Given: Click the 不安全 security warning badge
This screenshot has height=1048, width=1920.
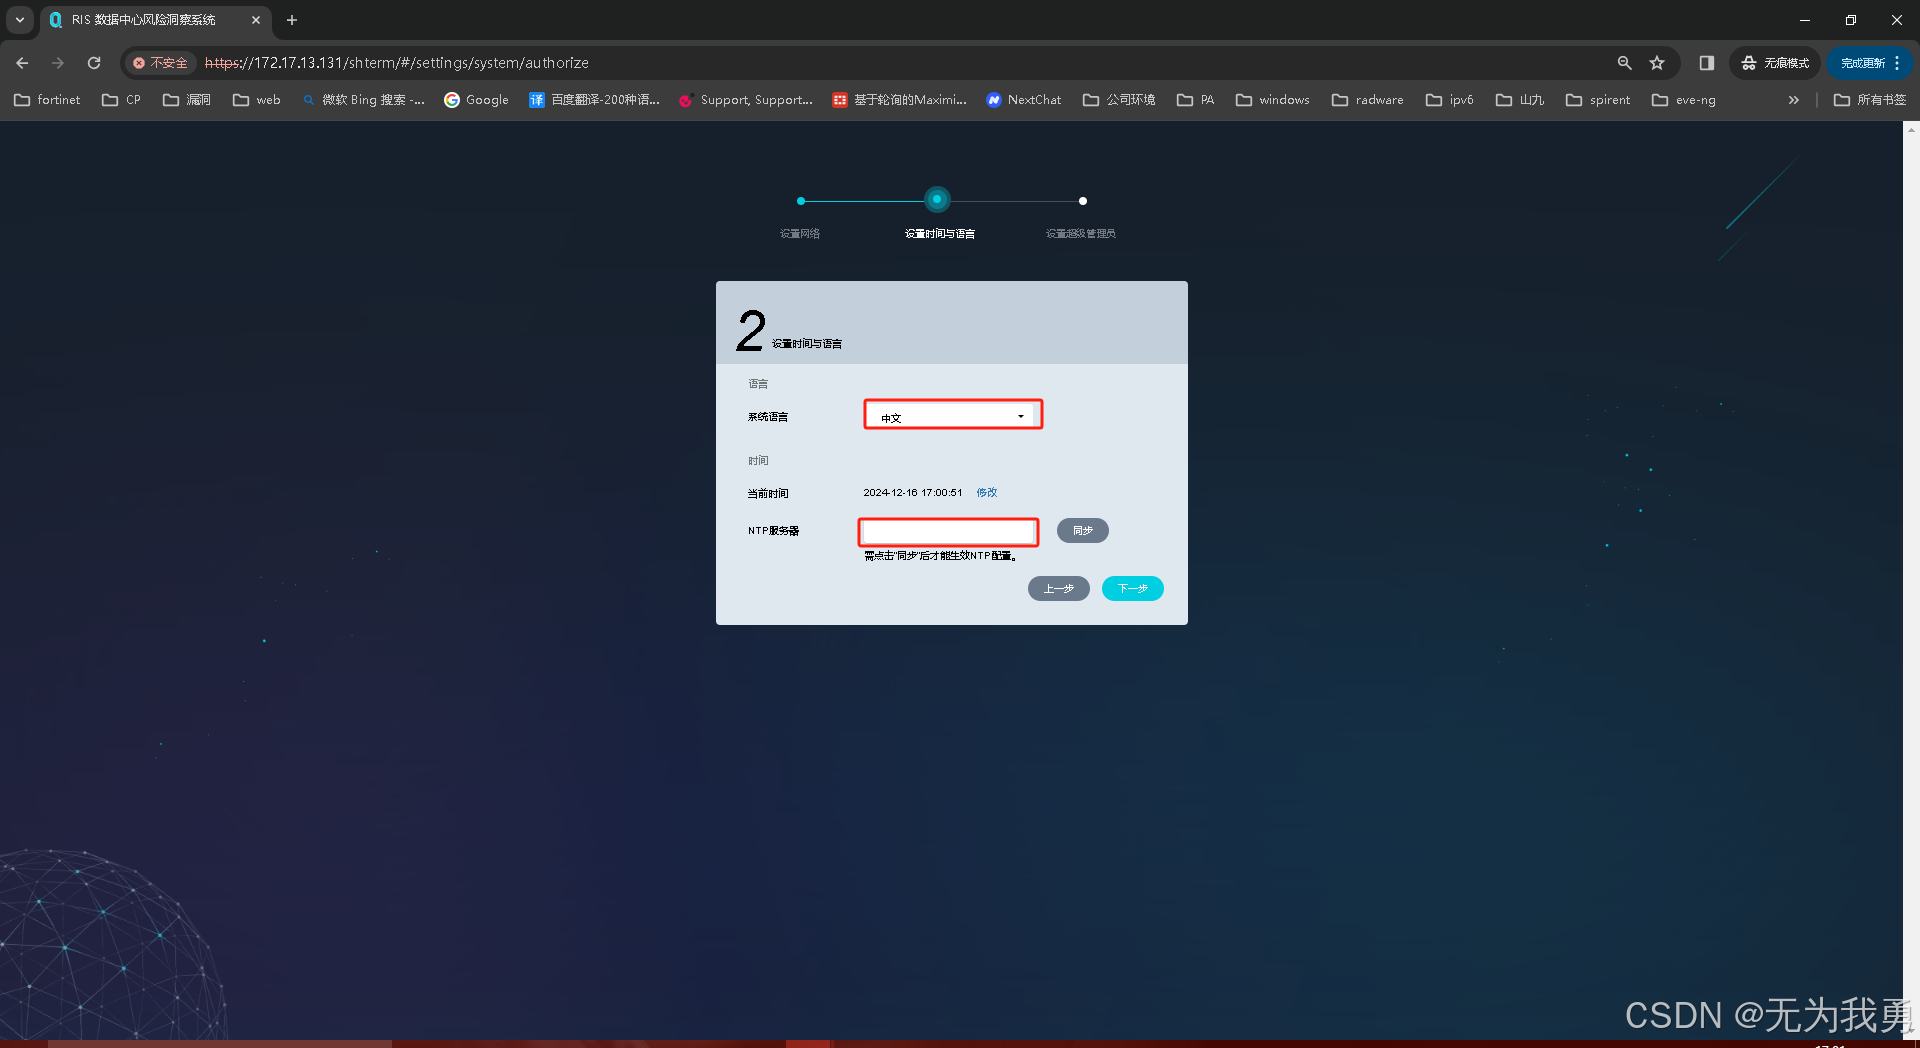Looking at the screenshot, I should coord(160,63).
